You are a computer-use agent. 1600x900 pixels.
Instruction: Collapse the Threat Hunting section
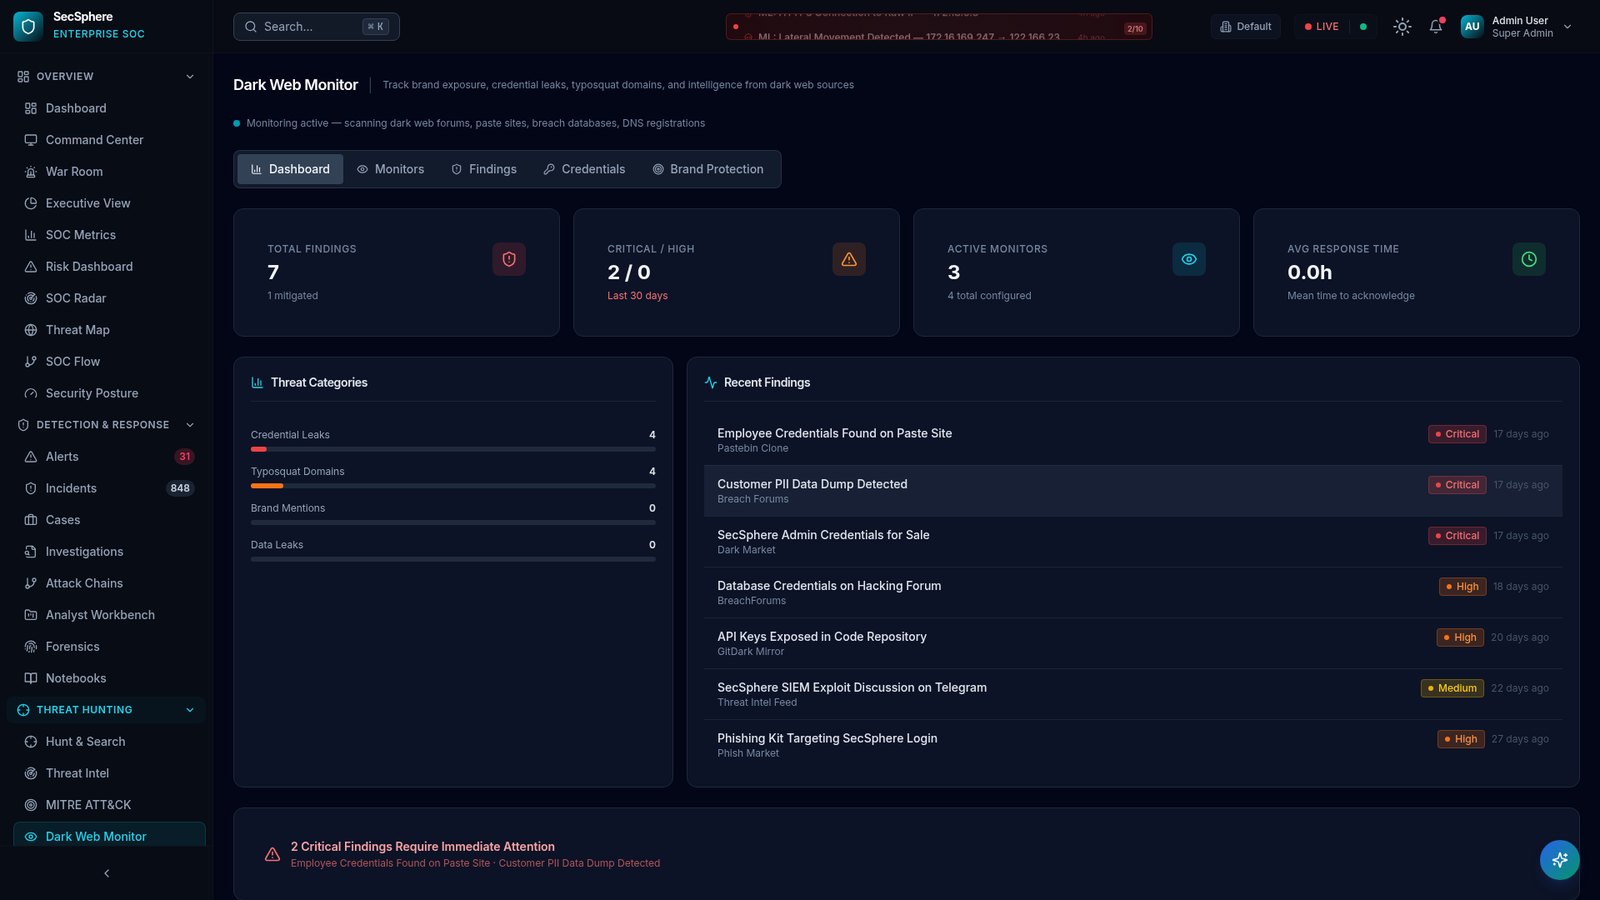click(x=106, y=710)
